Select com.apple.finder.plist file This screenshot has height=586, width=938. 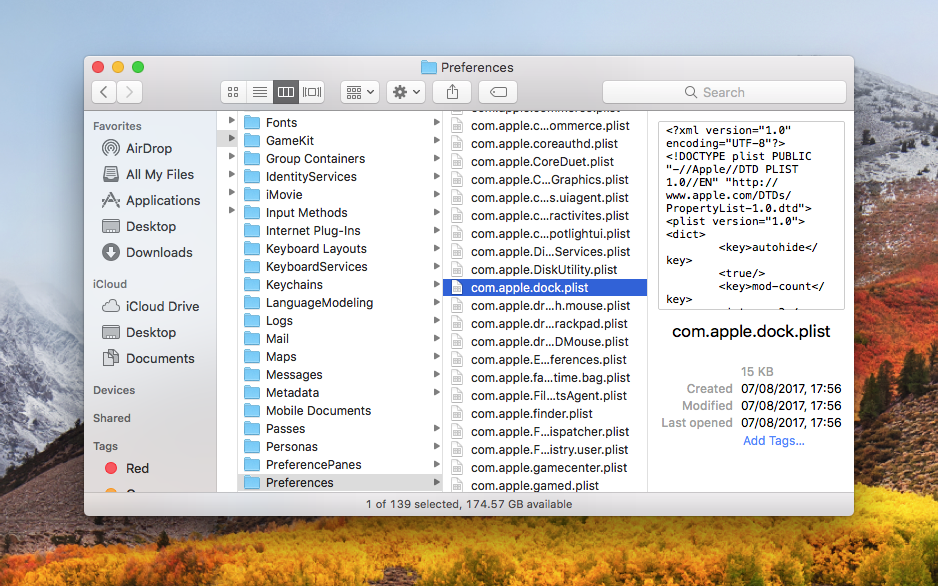(x=545, y=414)
